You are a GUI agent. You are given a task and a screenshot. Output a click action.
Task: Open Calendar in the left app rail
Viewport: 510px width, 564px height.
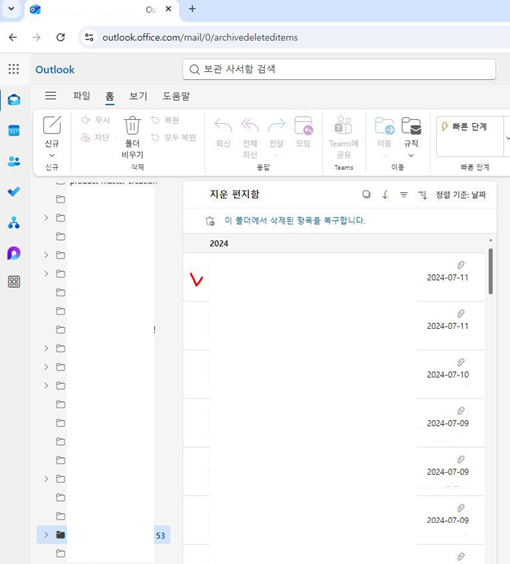click(x=14, y=130)
